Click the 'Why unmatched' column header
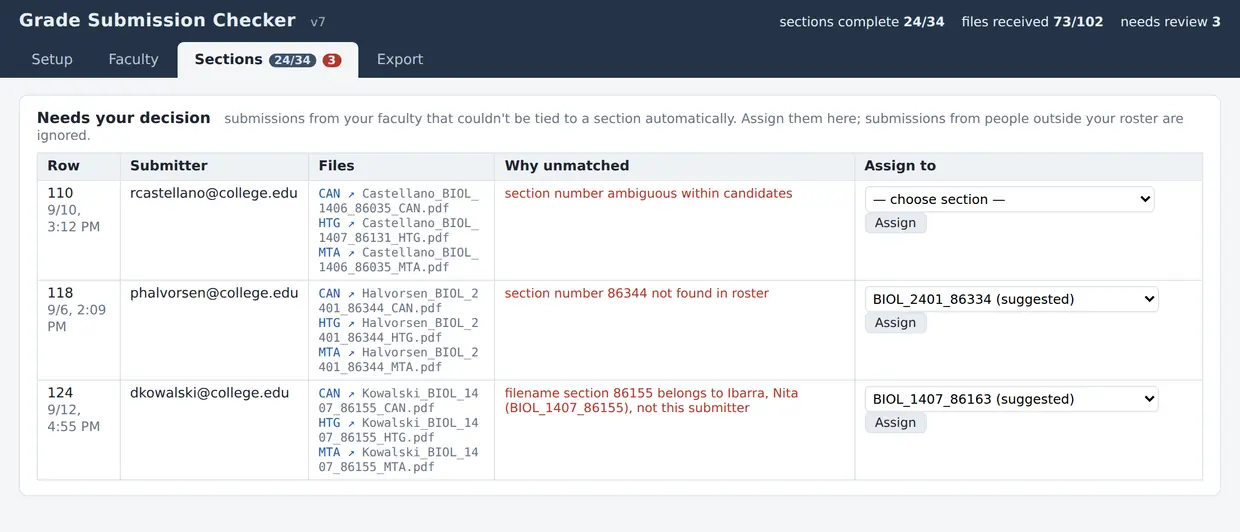1240x532 pixels. [674, 166]
